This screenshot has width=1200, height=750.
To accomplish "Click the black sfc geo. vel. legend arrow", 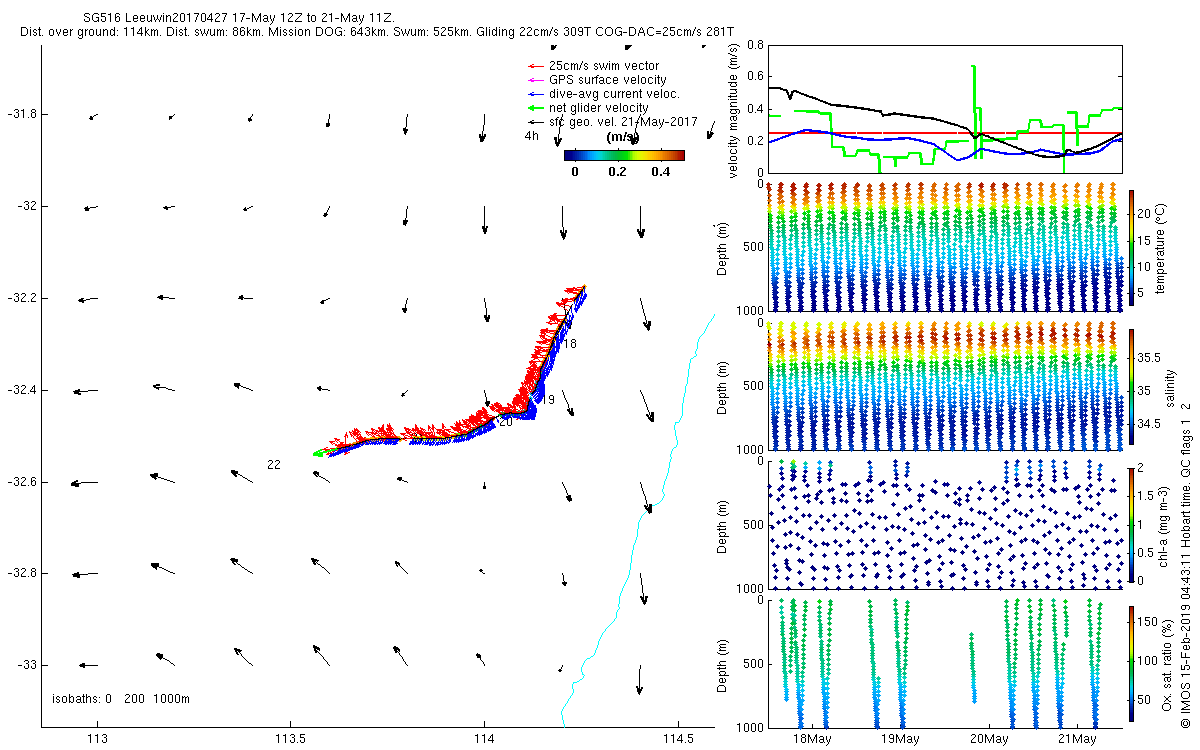I will [x=535, y=122].
